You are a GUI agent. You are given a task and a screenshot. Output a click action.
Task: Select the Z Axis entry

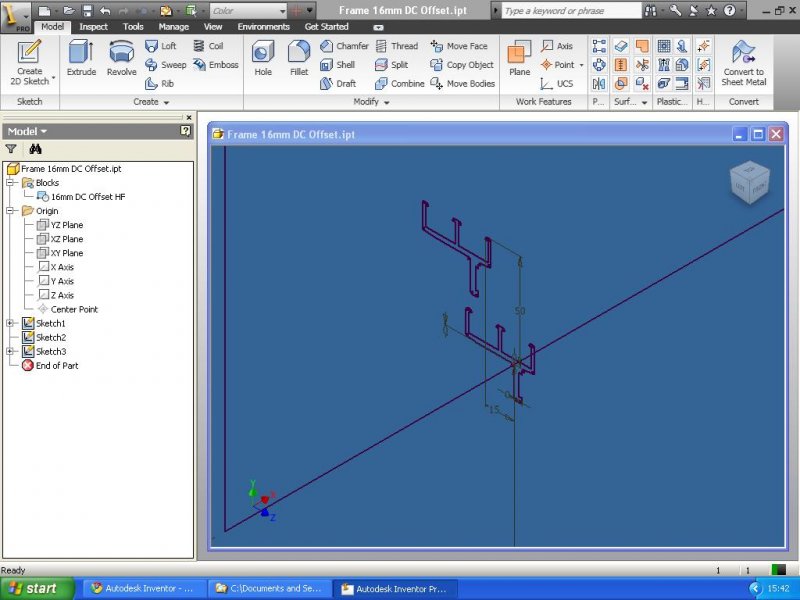pos(56,295)
